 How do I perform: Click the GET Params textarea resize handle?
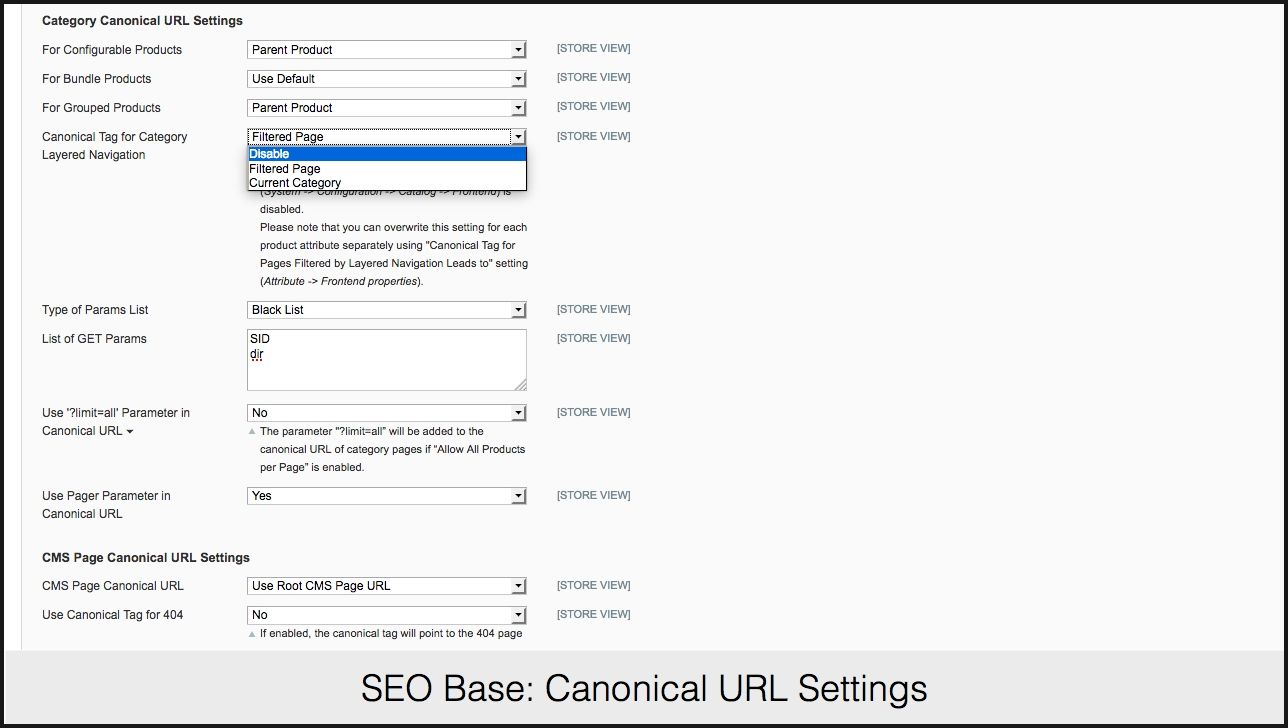pos(520,385)
